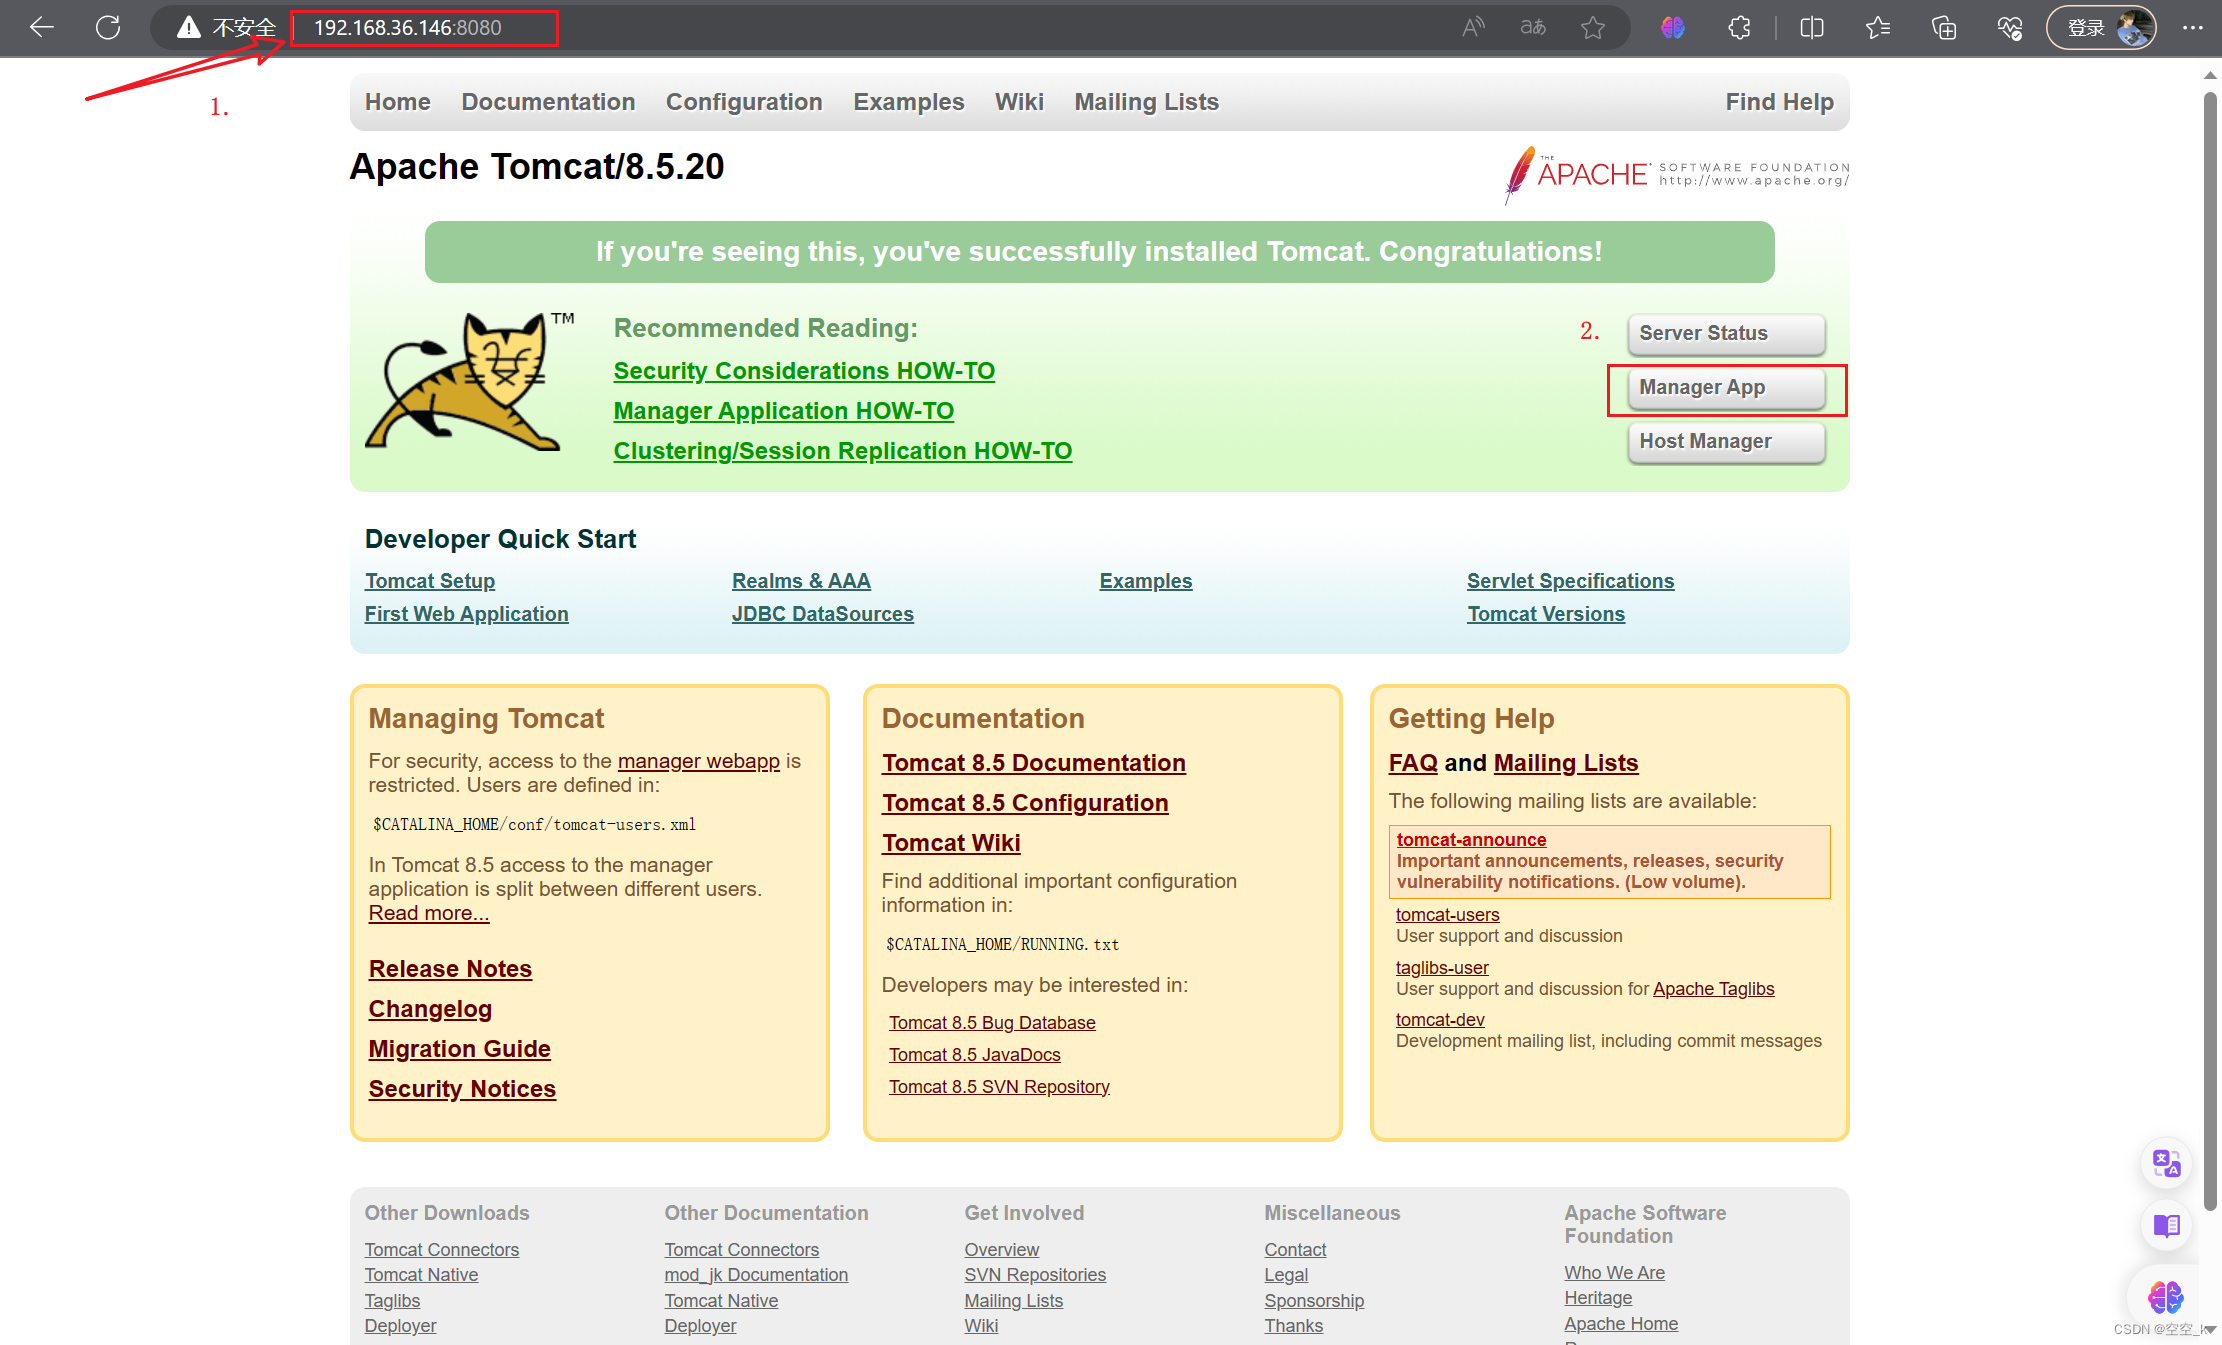The image size is (2222, 1345).
Task: Open Tomcat Versions link
Action: pos(1546,614)
